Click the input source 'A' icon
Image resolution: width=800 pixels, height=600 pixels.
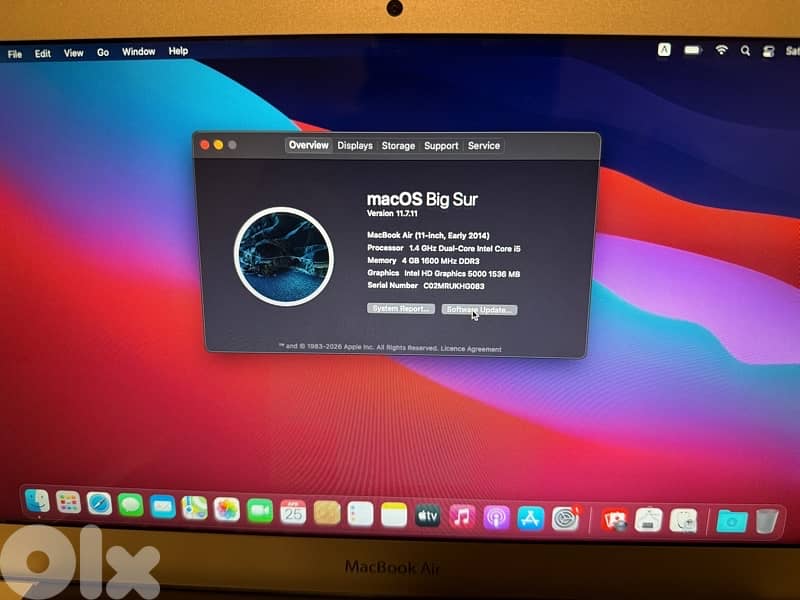[x=664, y=49]
